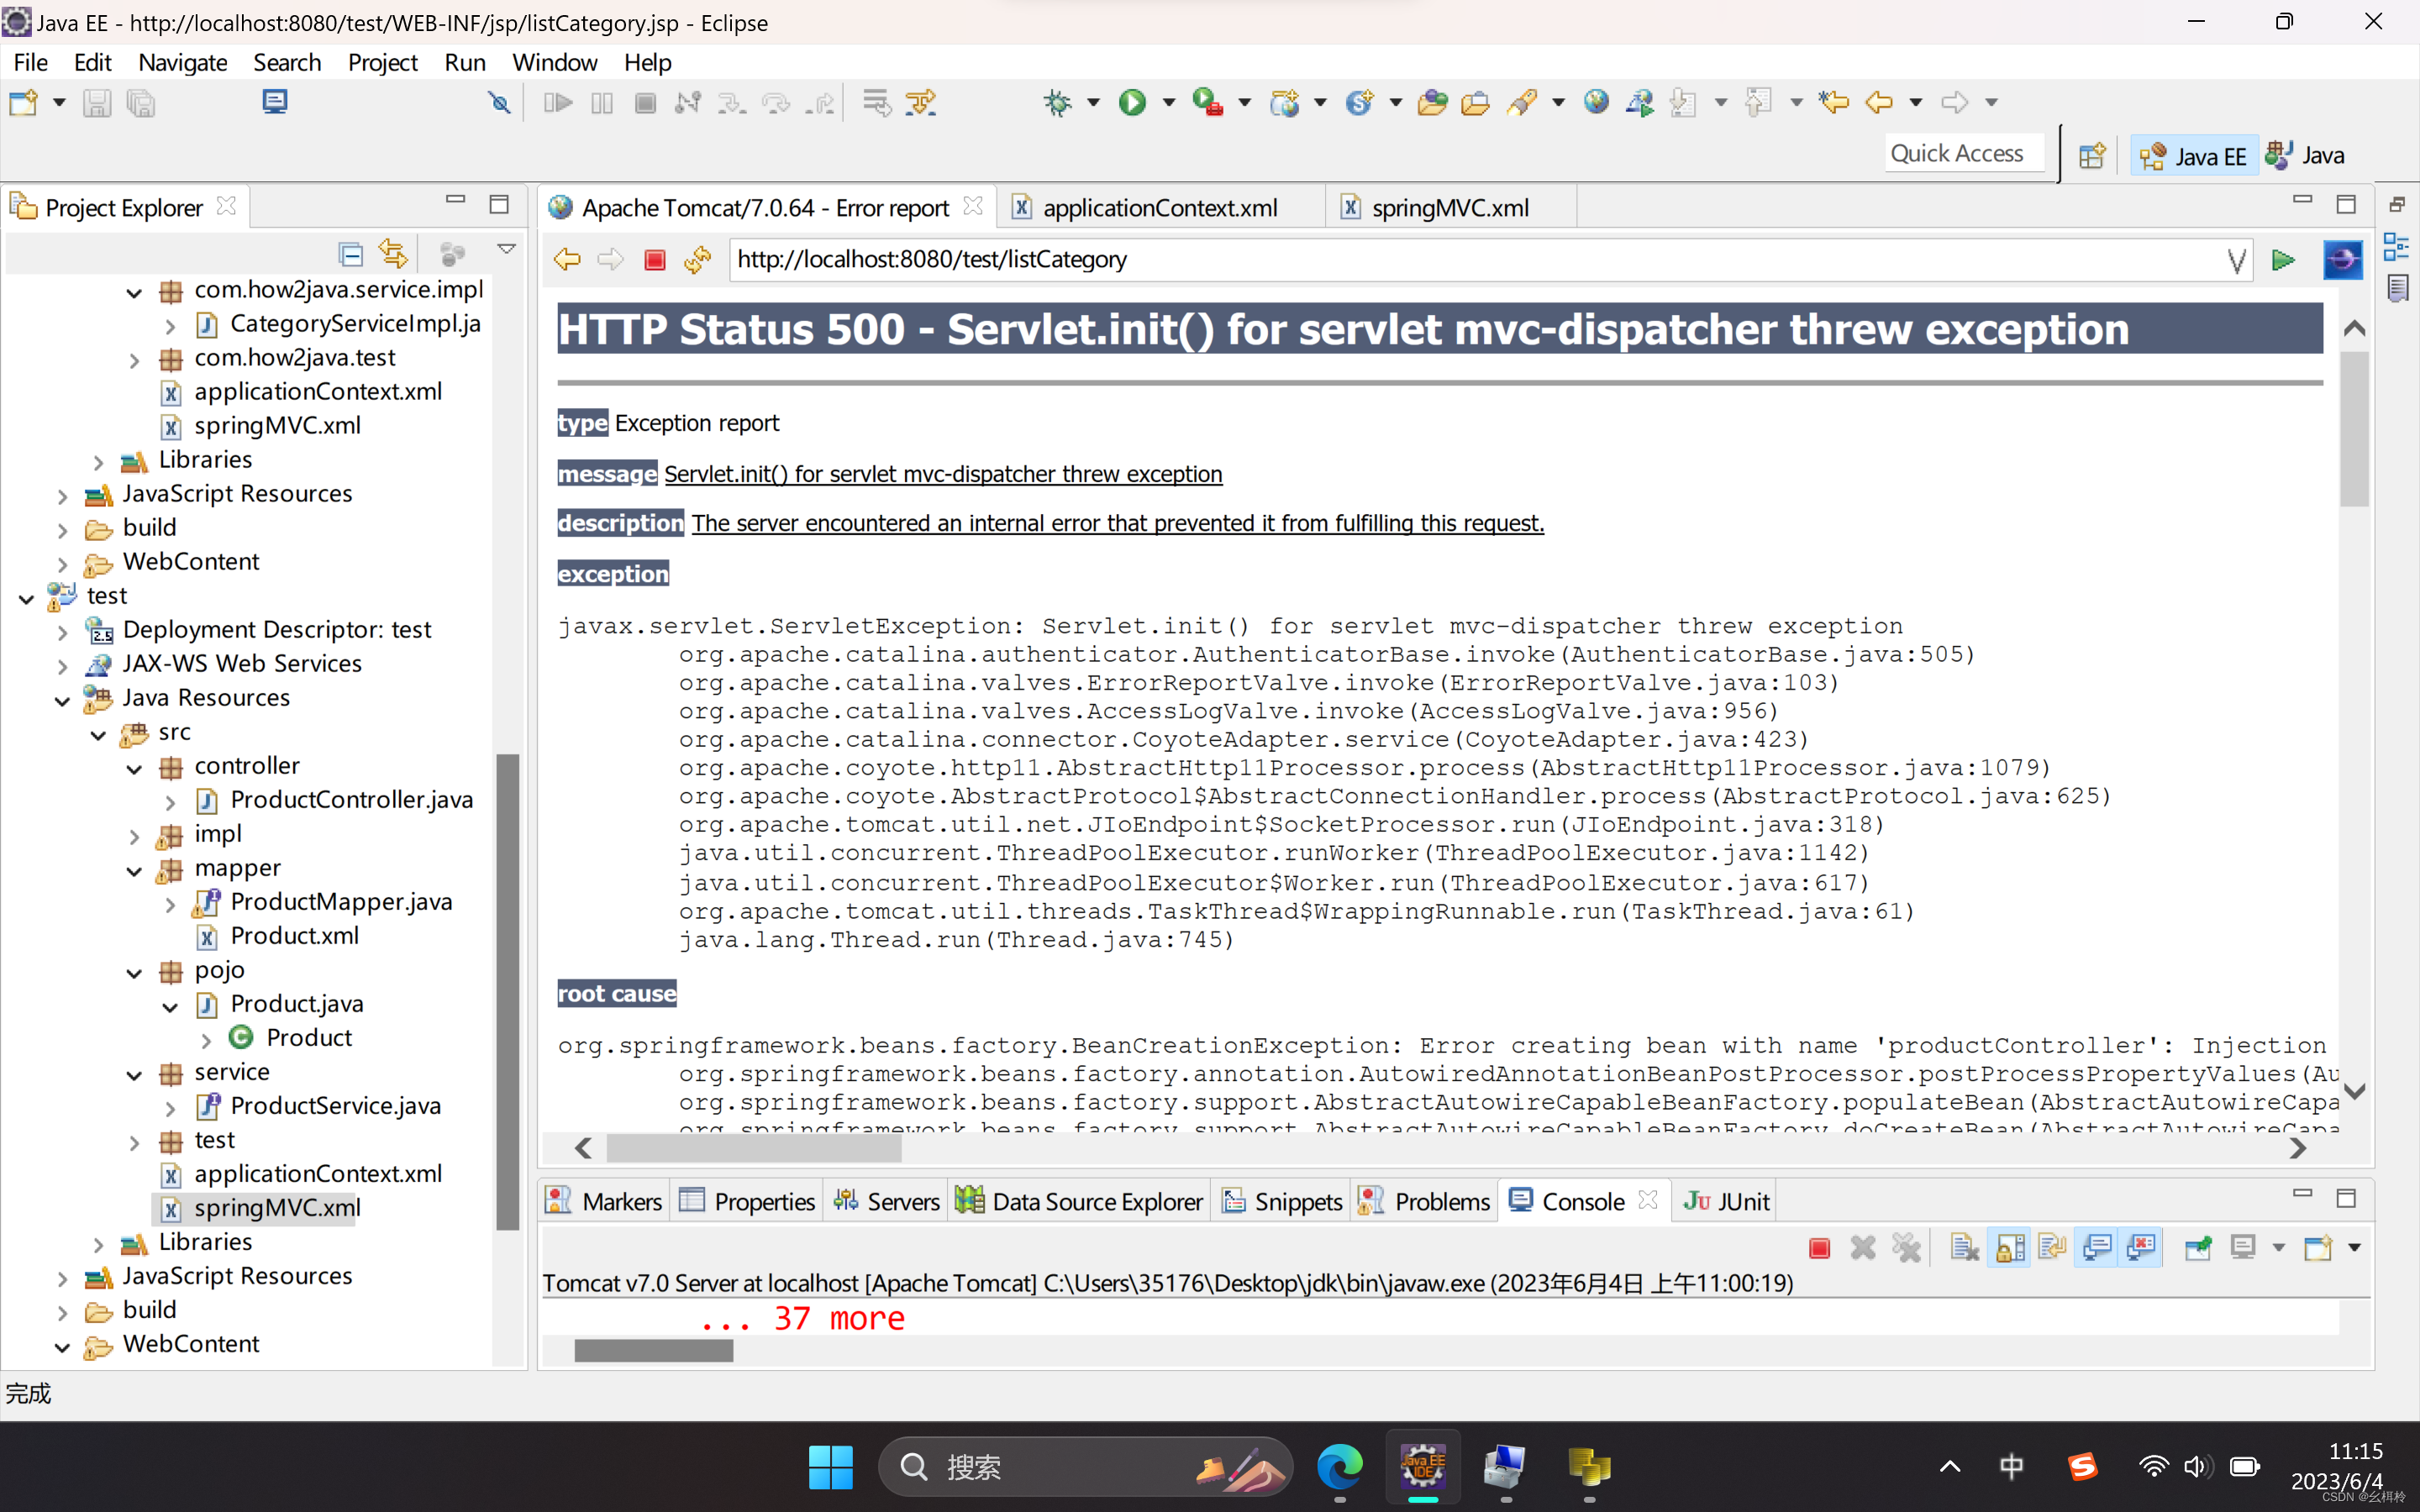Click the Debug bug icon in toolbar
Image resolution: width=2420 pixels, height=1512 pixels.
pos(1057,102)
